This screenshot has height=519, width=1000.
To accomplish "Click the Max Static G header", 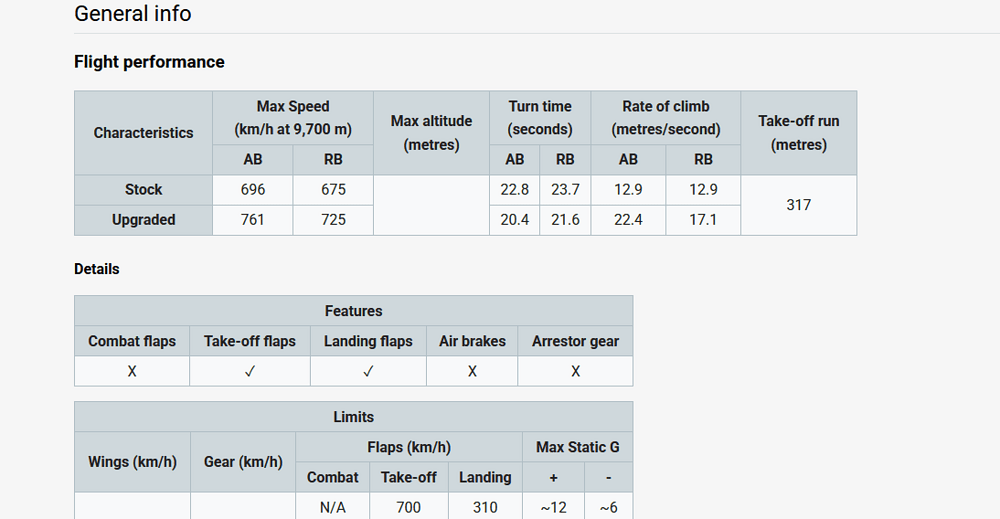I will [x=577, y=447].
